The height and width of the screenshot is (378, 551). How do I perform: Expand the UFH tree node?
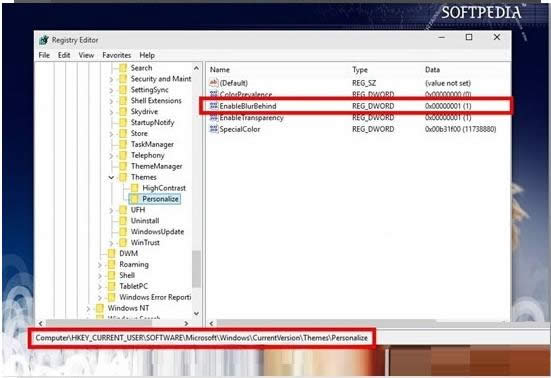point(111,210)
